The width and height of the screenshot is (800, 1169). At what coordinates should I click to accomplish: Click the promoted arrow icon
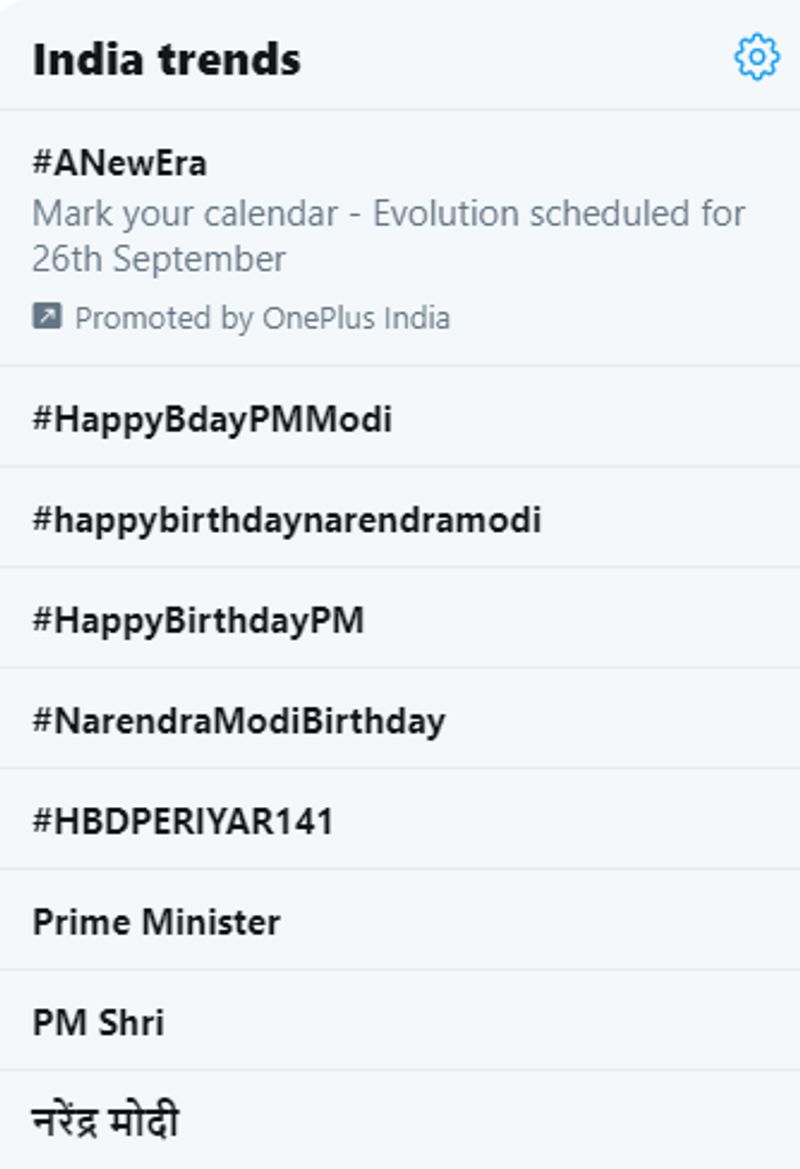(x=47, y=317)
